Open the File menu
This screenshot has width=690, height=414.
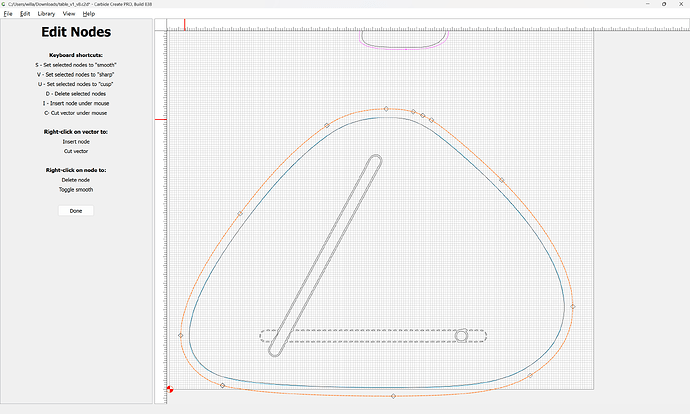click(x=8, y=14)
